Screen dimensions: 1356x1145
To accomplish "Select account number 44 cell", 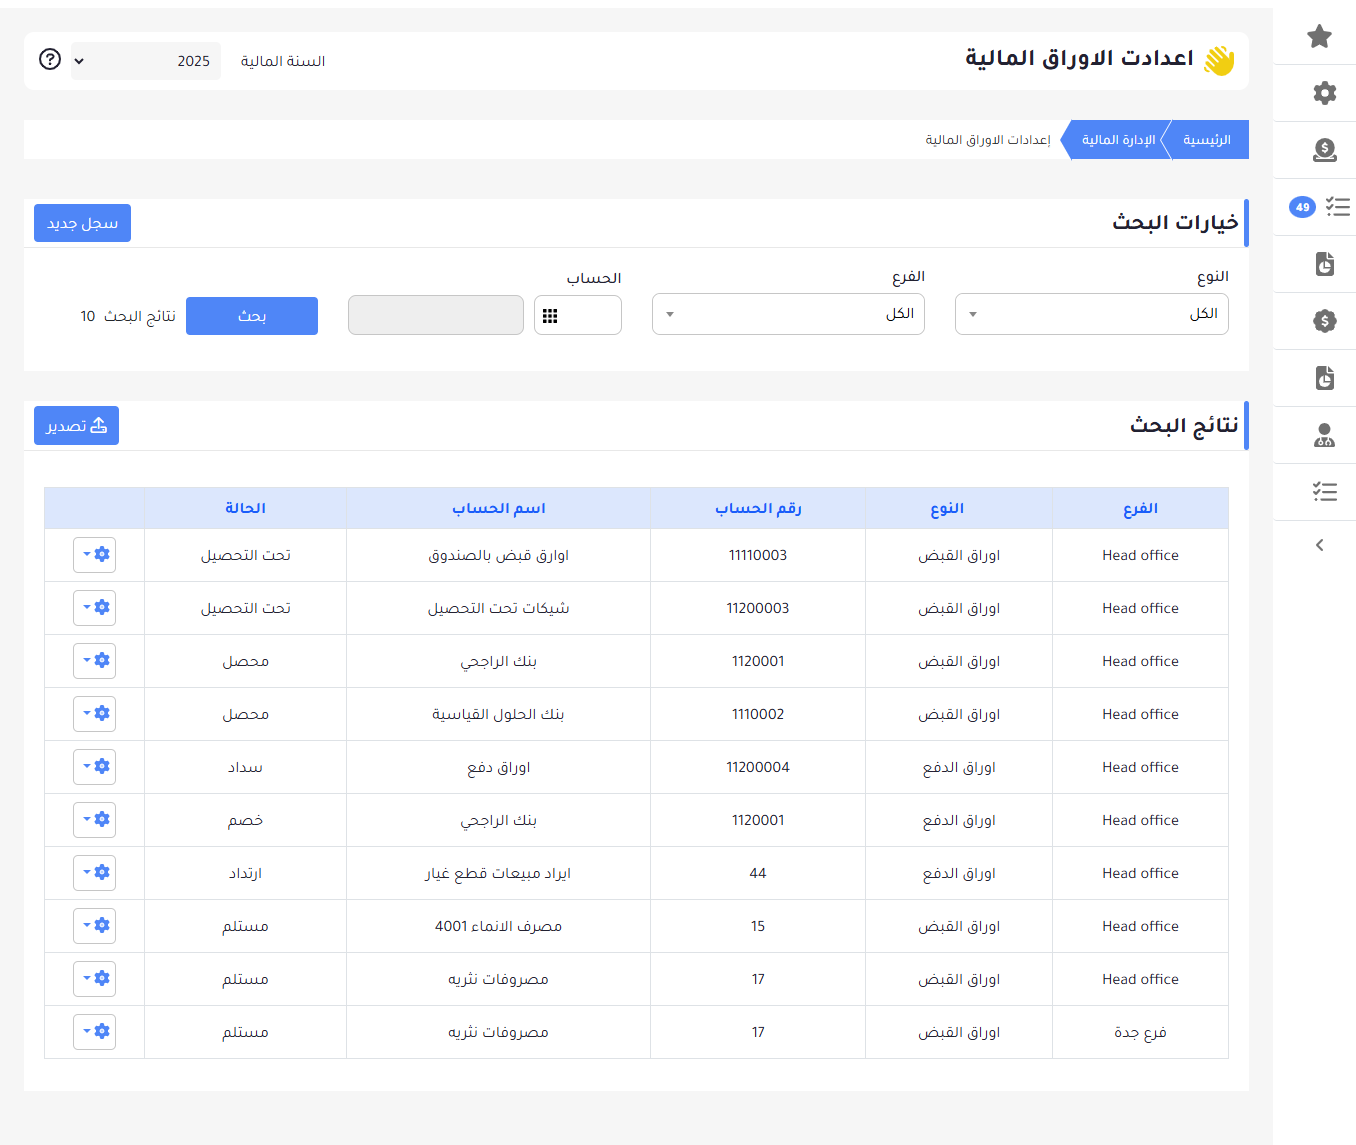I will (758, 873).
